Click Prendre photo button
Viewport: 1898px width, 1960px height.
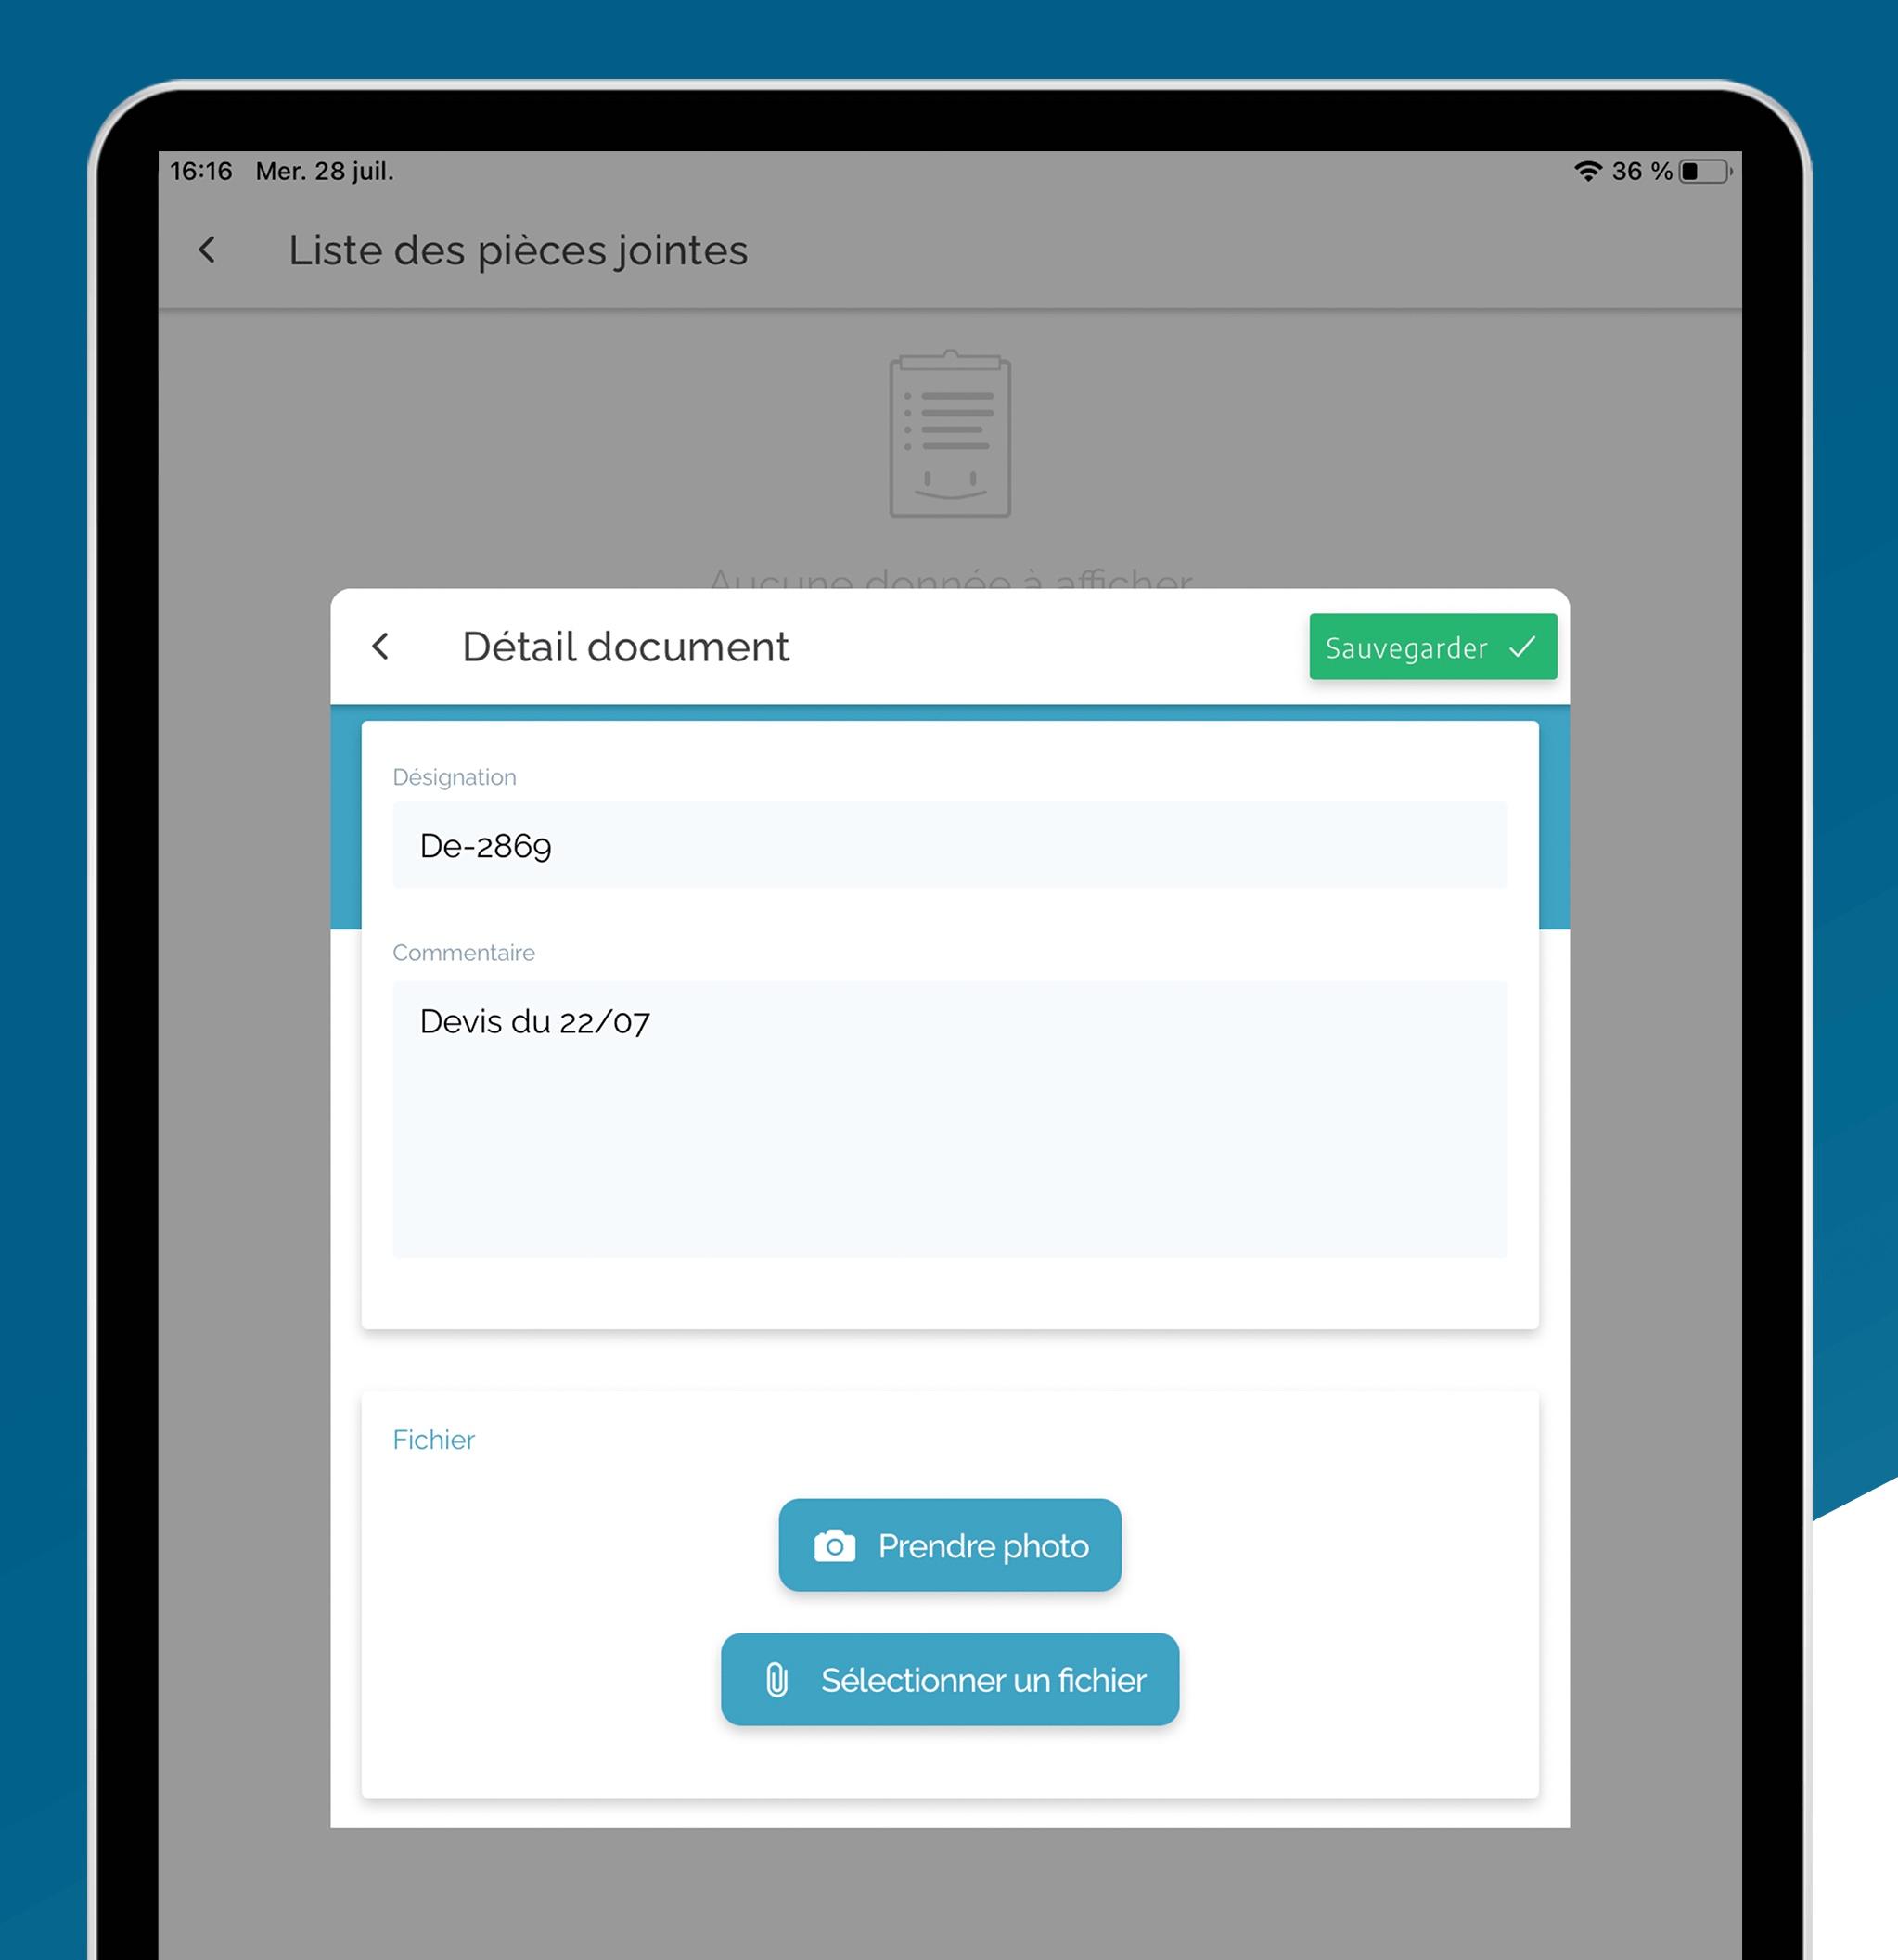click(949, 1545)
